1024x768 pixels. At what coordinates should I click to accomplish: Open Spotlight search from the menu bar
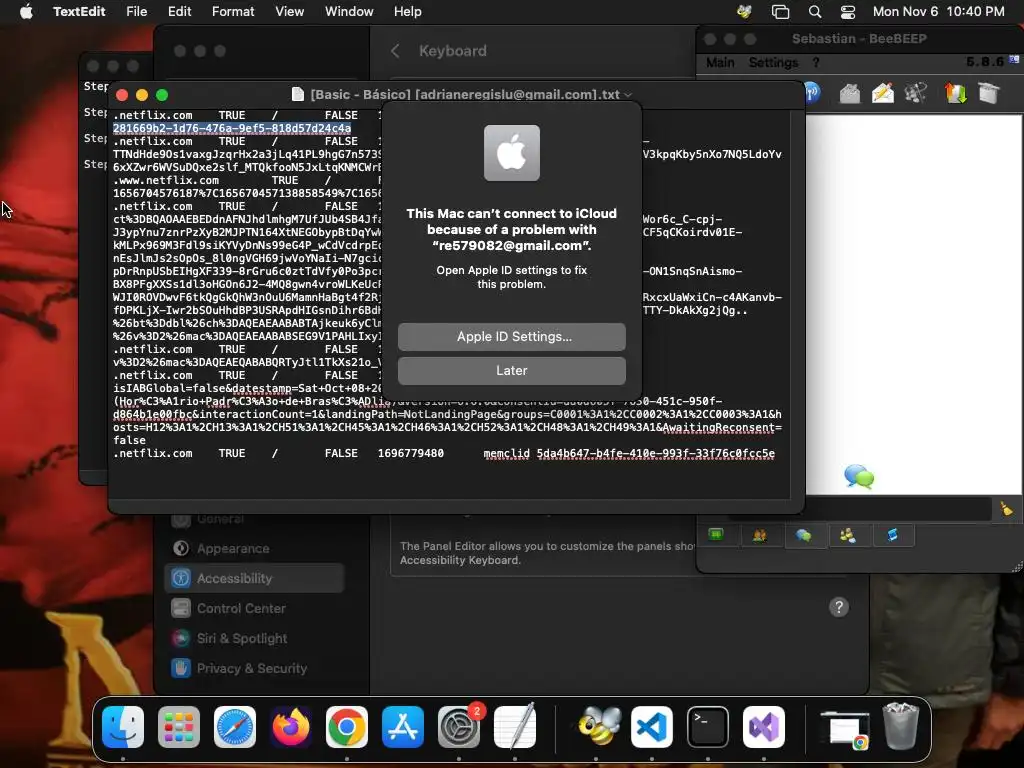pos(814,11)
